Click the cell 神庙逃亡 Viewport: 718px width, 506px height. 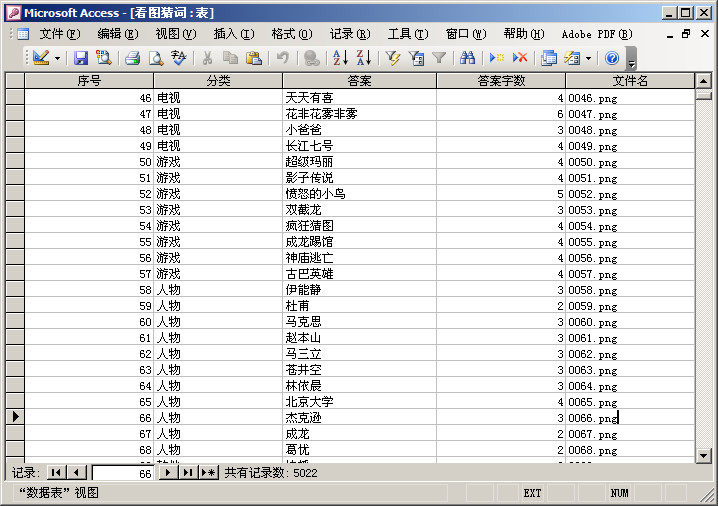(x=359, y=258)
